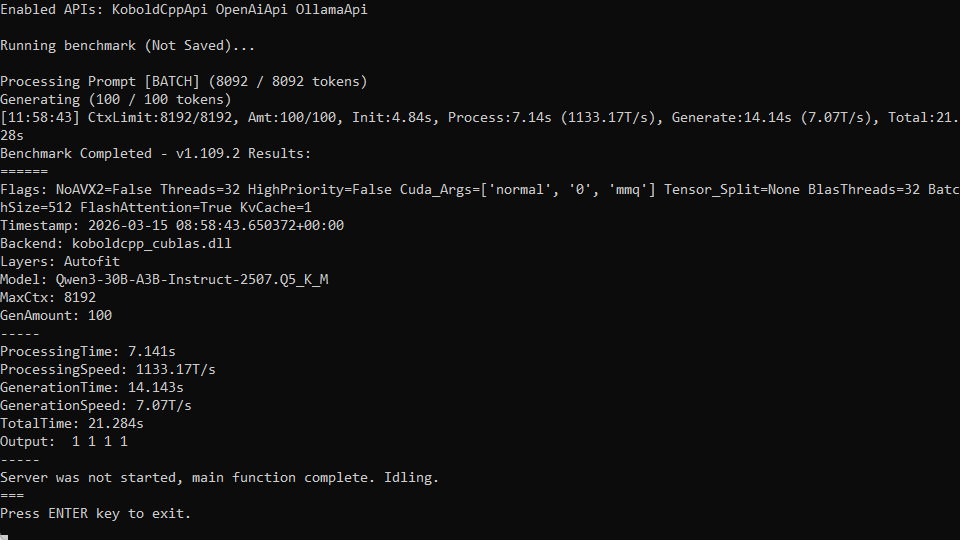Click the "Layers: Autofit" line

point(60,262)
